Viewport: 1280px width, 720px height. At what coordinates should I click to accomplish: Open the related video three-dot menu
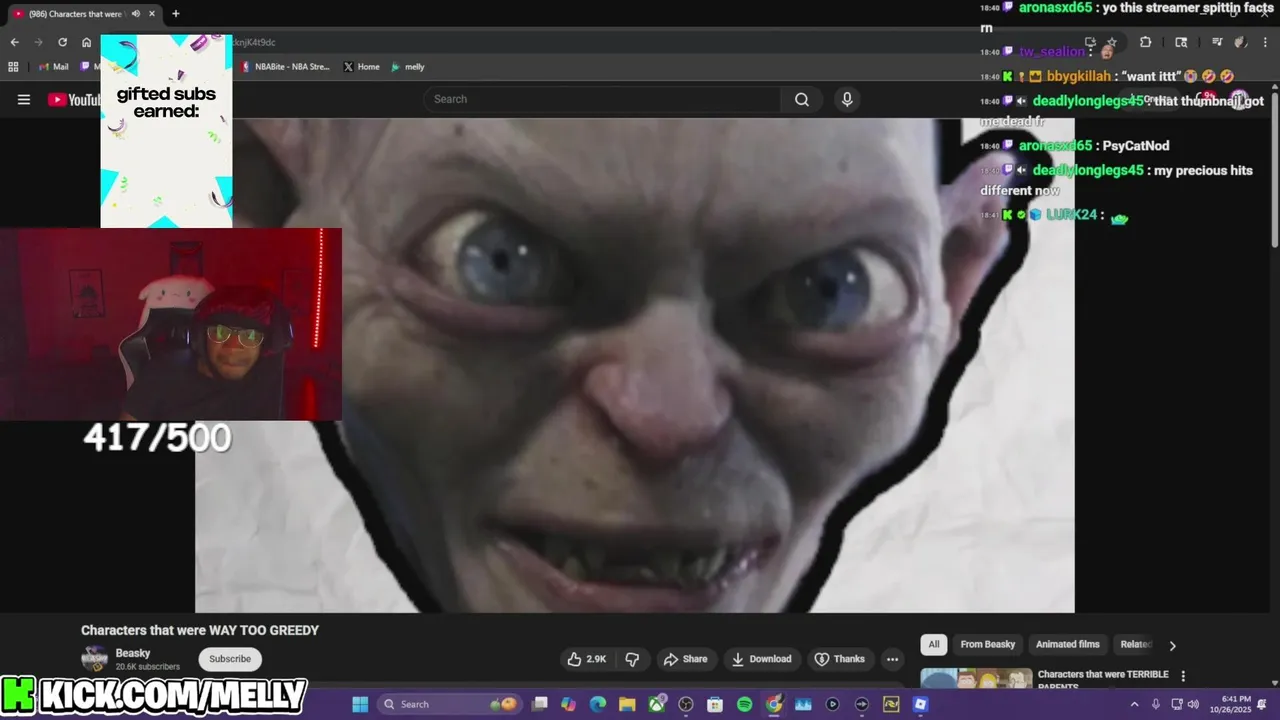point(1183,676)
